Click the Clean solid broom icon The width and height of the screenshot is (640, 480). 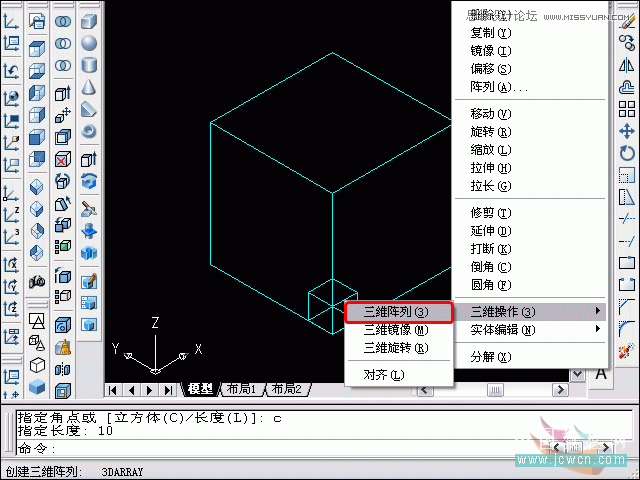point(62,347)
